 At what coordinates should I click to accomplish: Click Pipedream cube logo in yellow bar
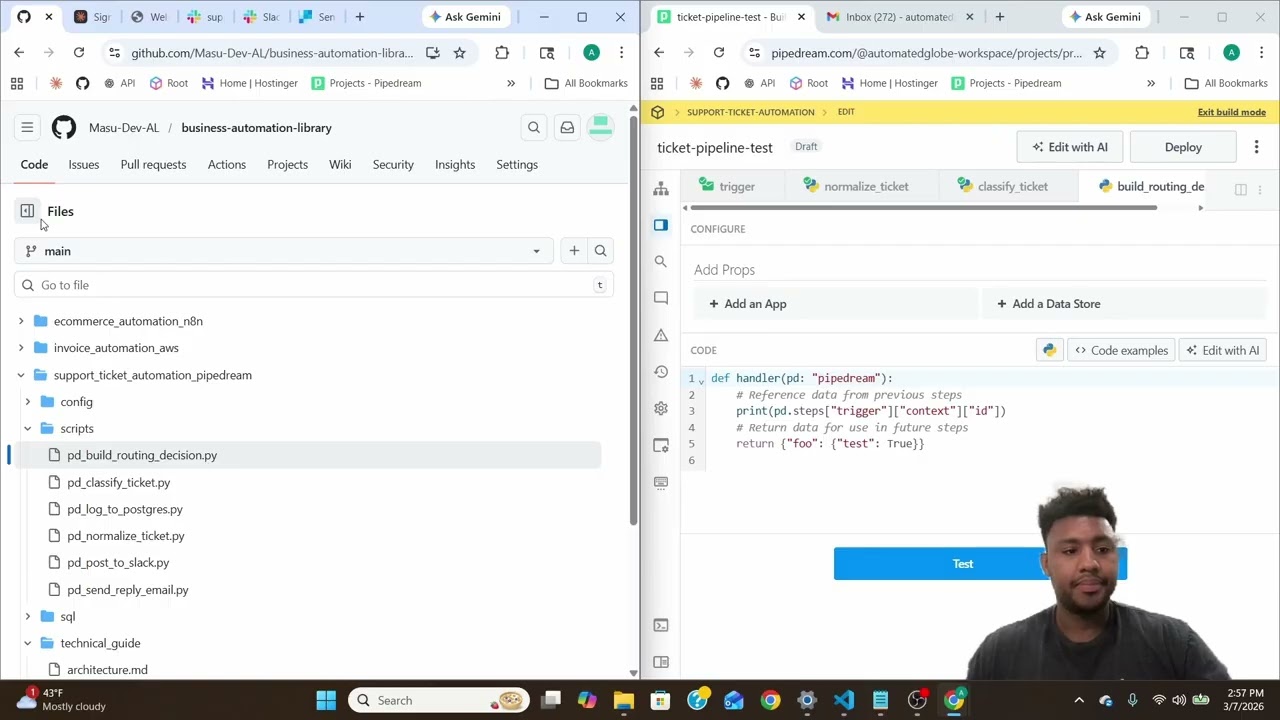coord(658,112)
